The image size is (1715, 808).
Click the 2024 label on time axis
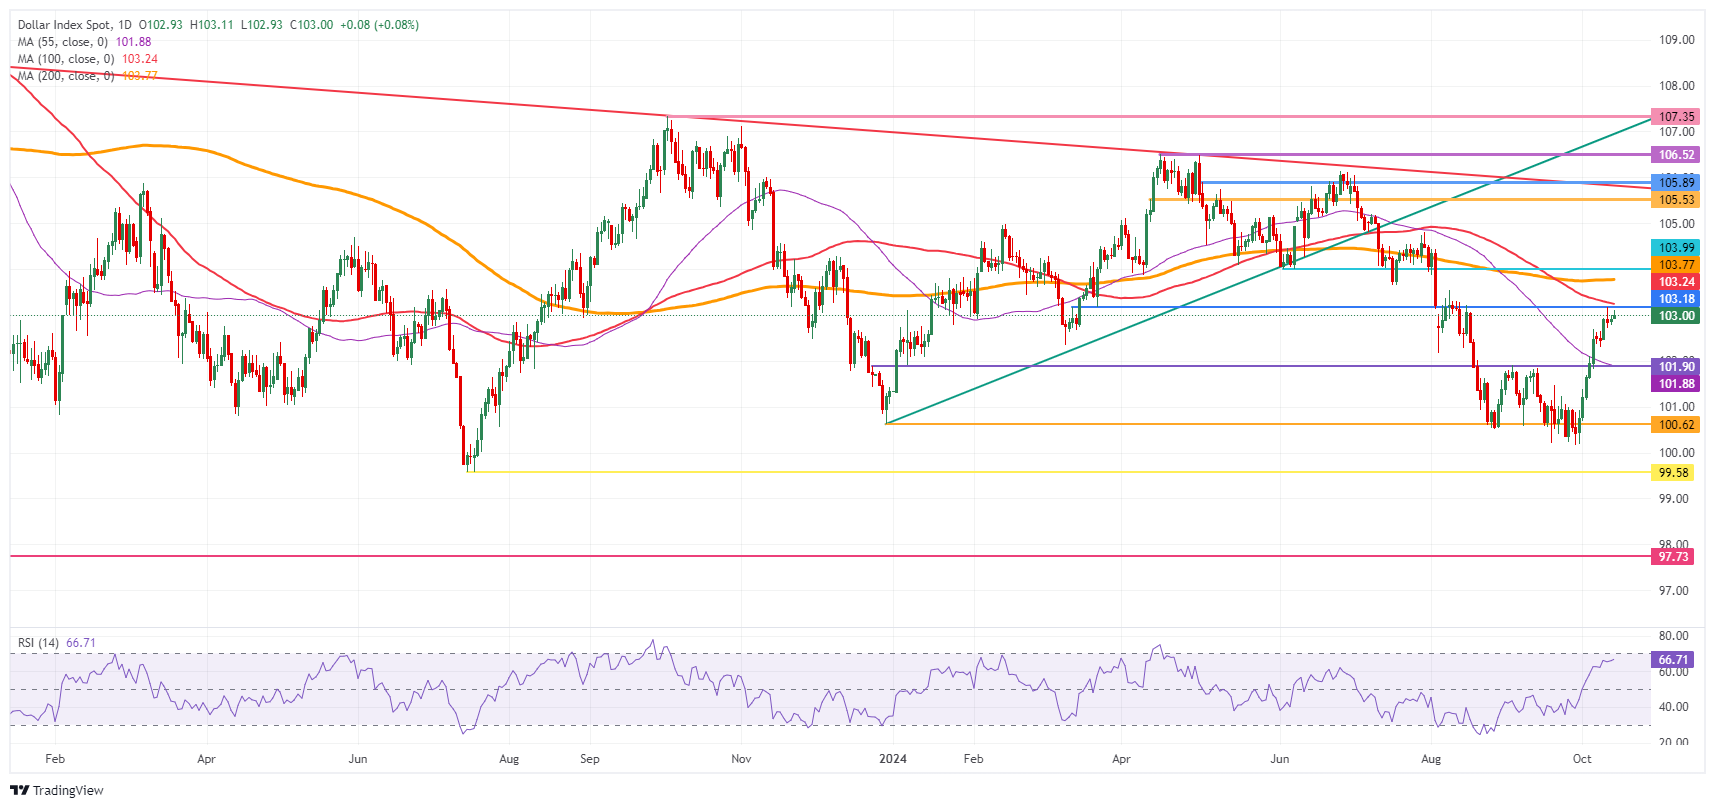click(x=892, y=759)
